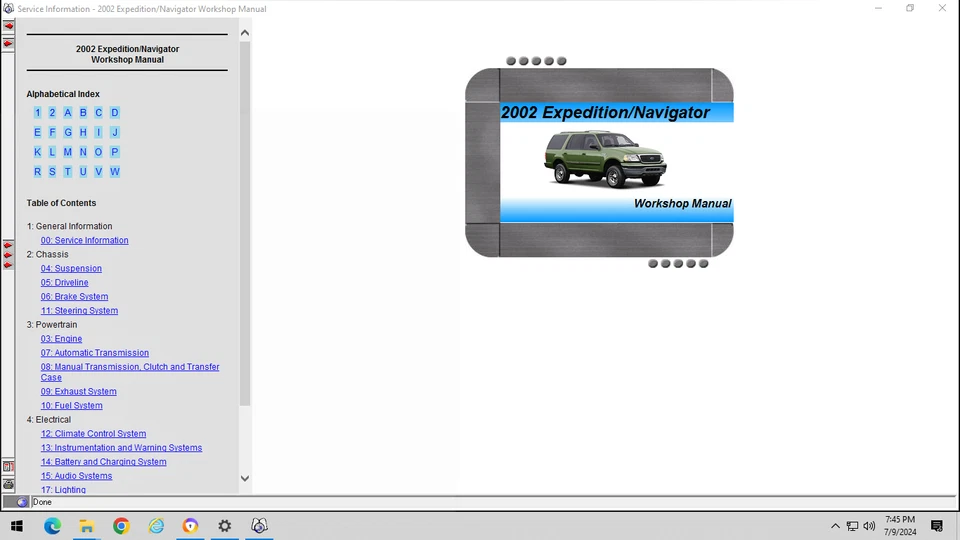The image size is (960, 540).
Task: Go to index letter F
Action: (52, 132)
